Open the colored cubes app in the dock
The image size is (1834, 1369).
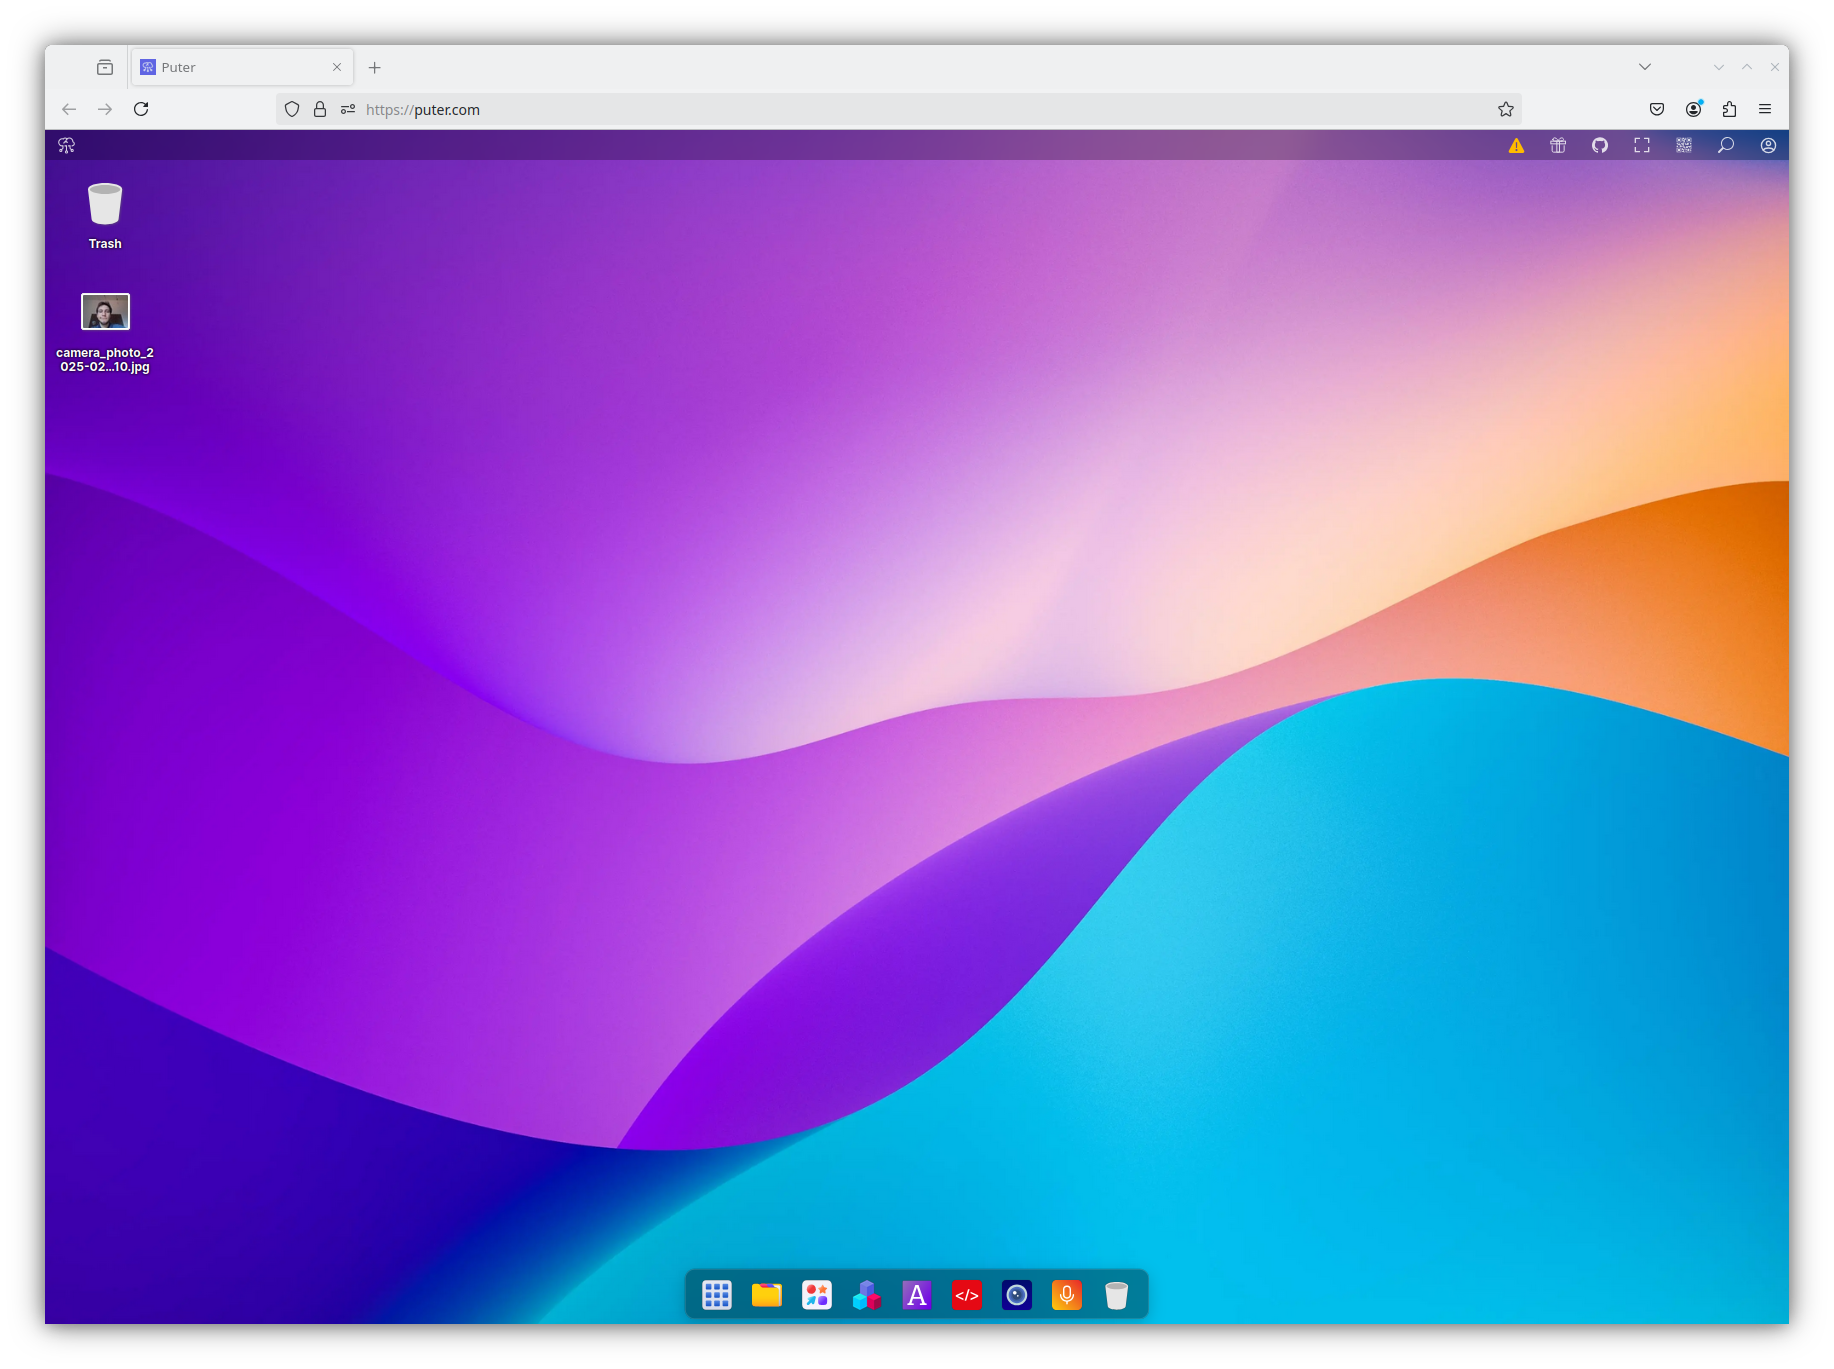coord(867,1295)
